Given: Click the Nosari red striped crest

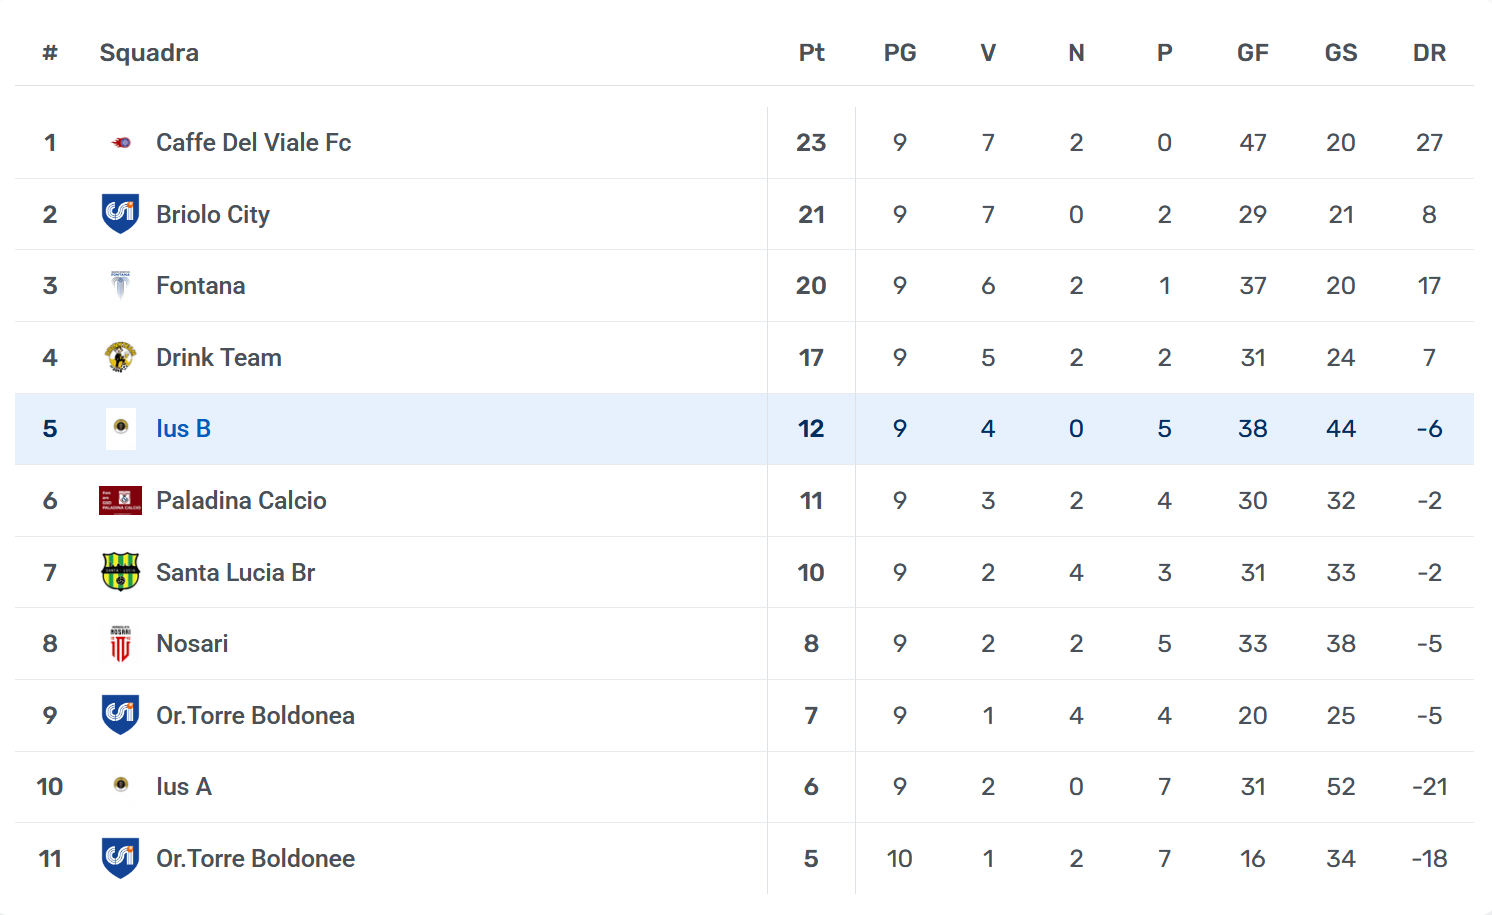Looking at the screenshot, I should click(x=120, y=644).
